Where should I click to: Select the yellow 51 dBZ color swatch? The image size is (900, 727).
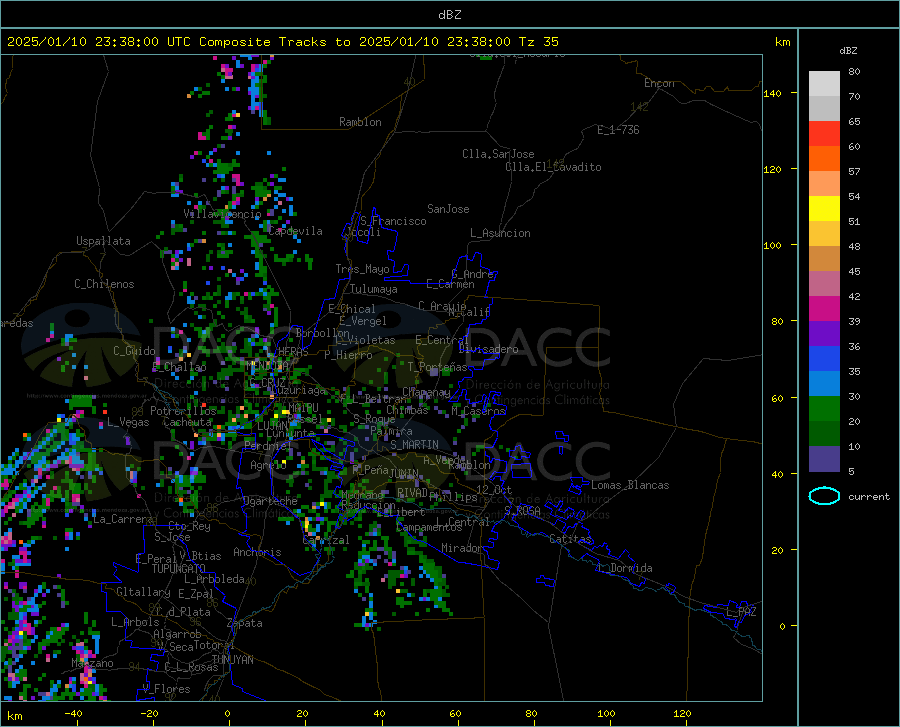click(x=824, y=209)
